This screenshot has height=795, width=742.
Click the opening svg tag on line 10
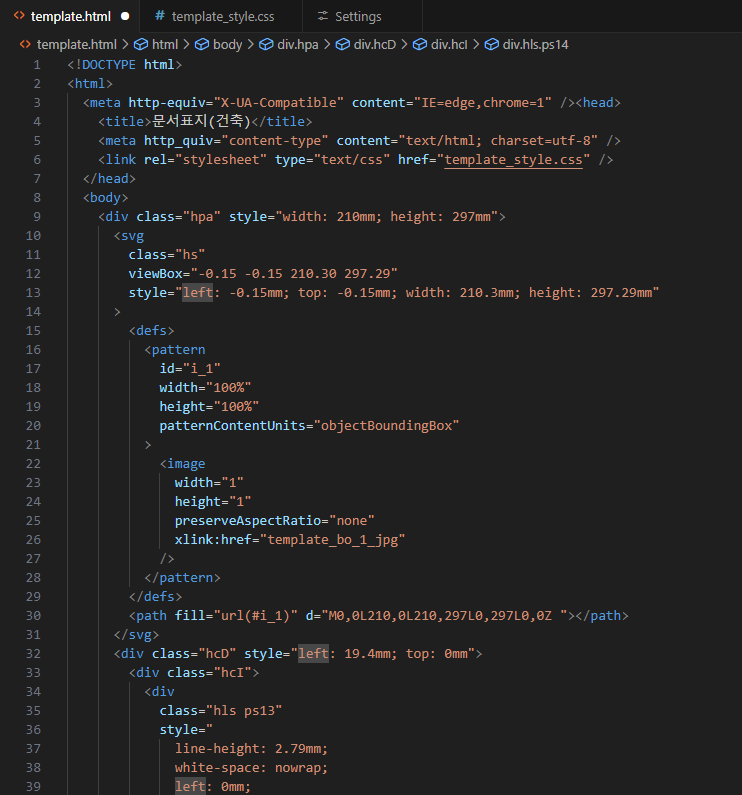[x=129, y=236]
